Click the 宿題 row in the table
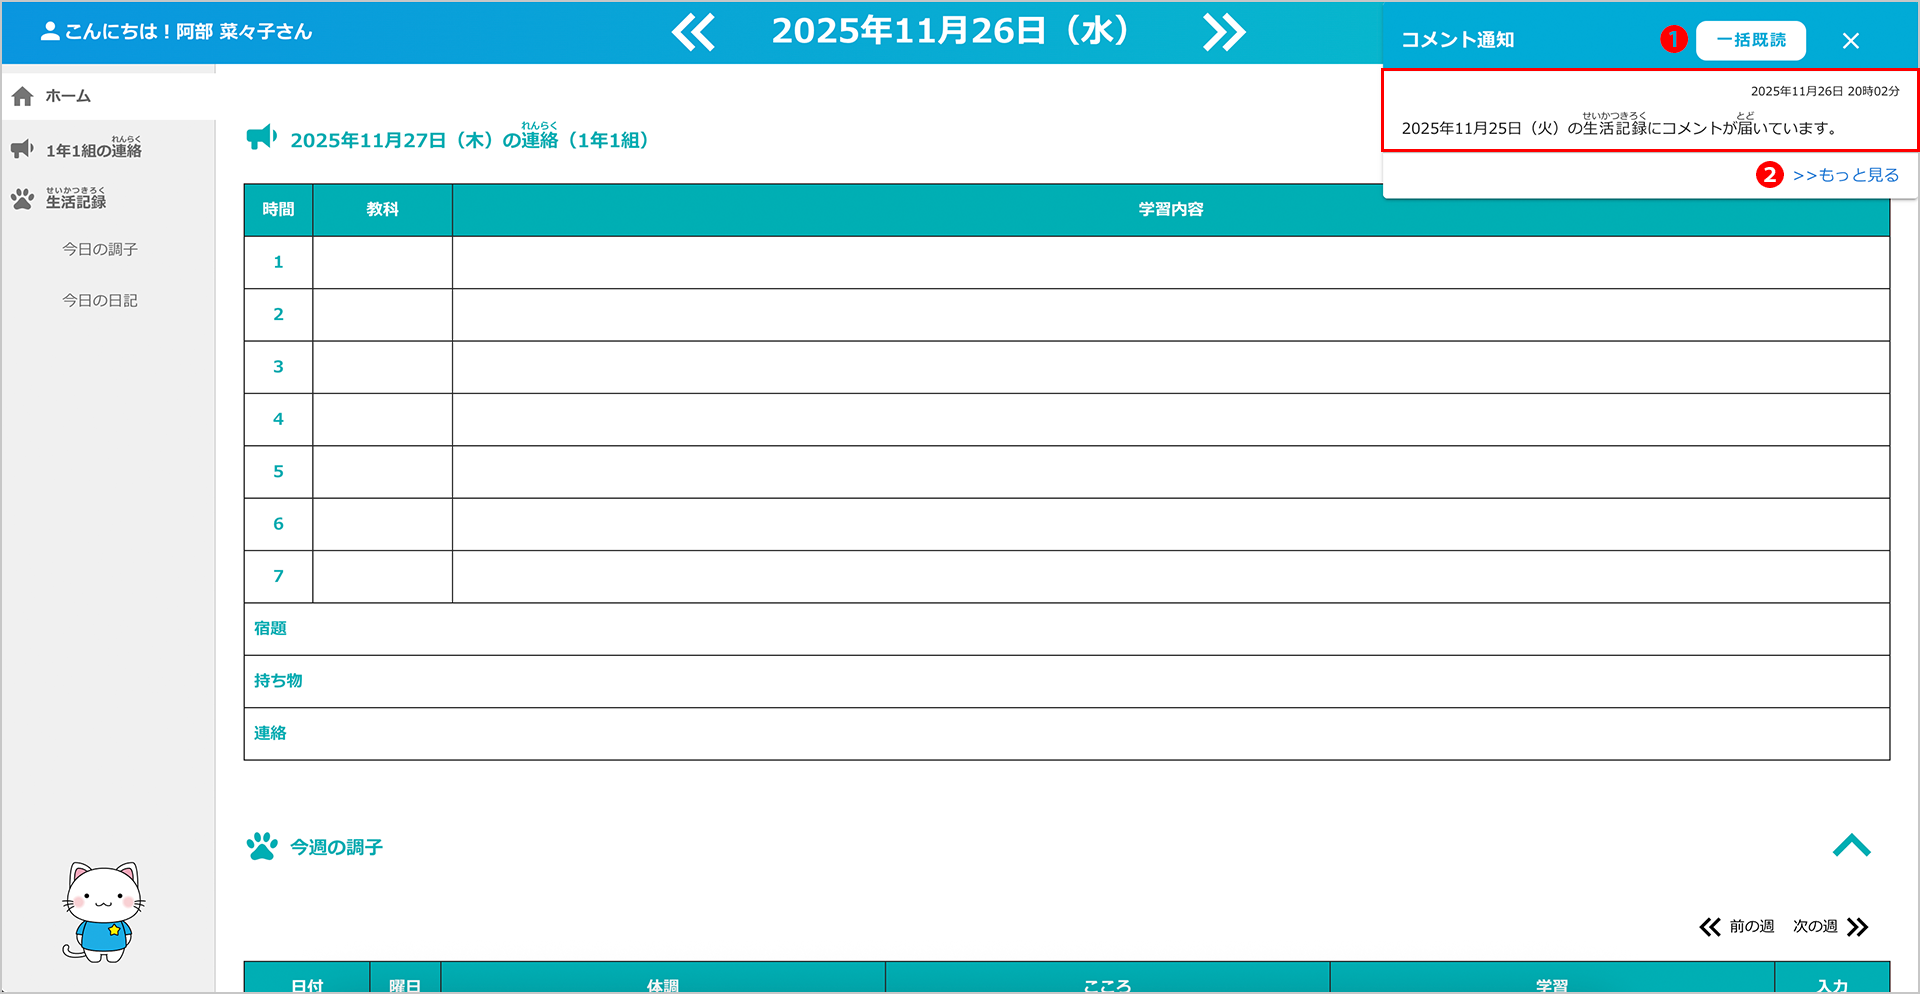This screenshot has width=1920, height=994. tap(1066, 629)
